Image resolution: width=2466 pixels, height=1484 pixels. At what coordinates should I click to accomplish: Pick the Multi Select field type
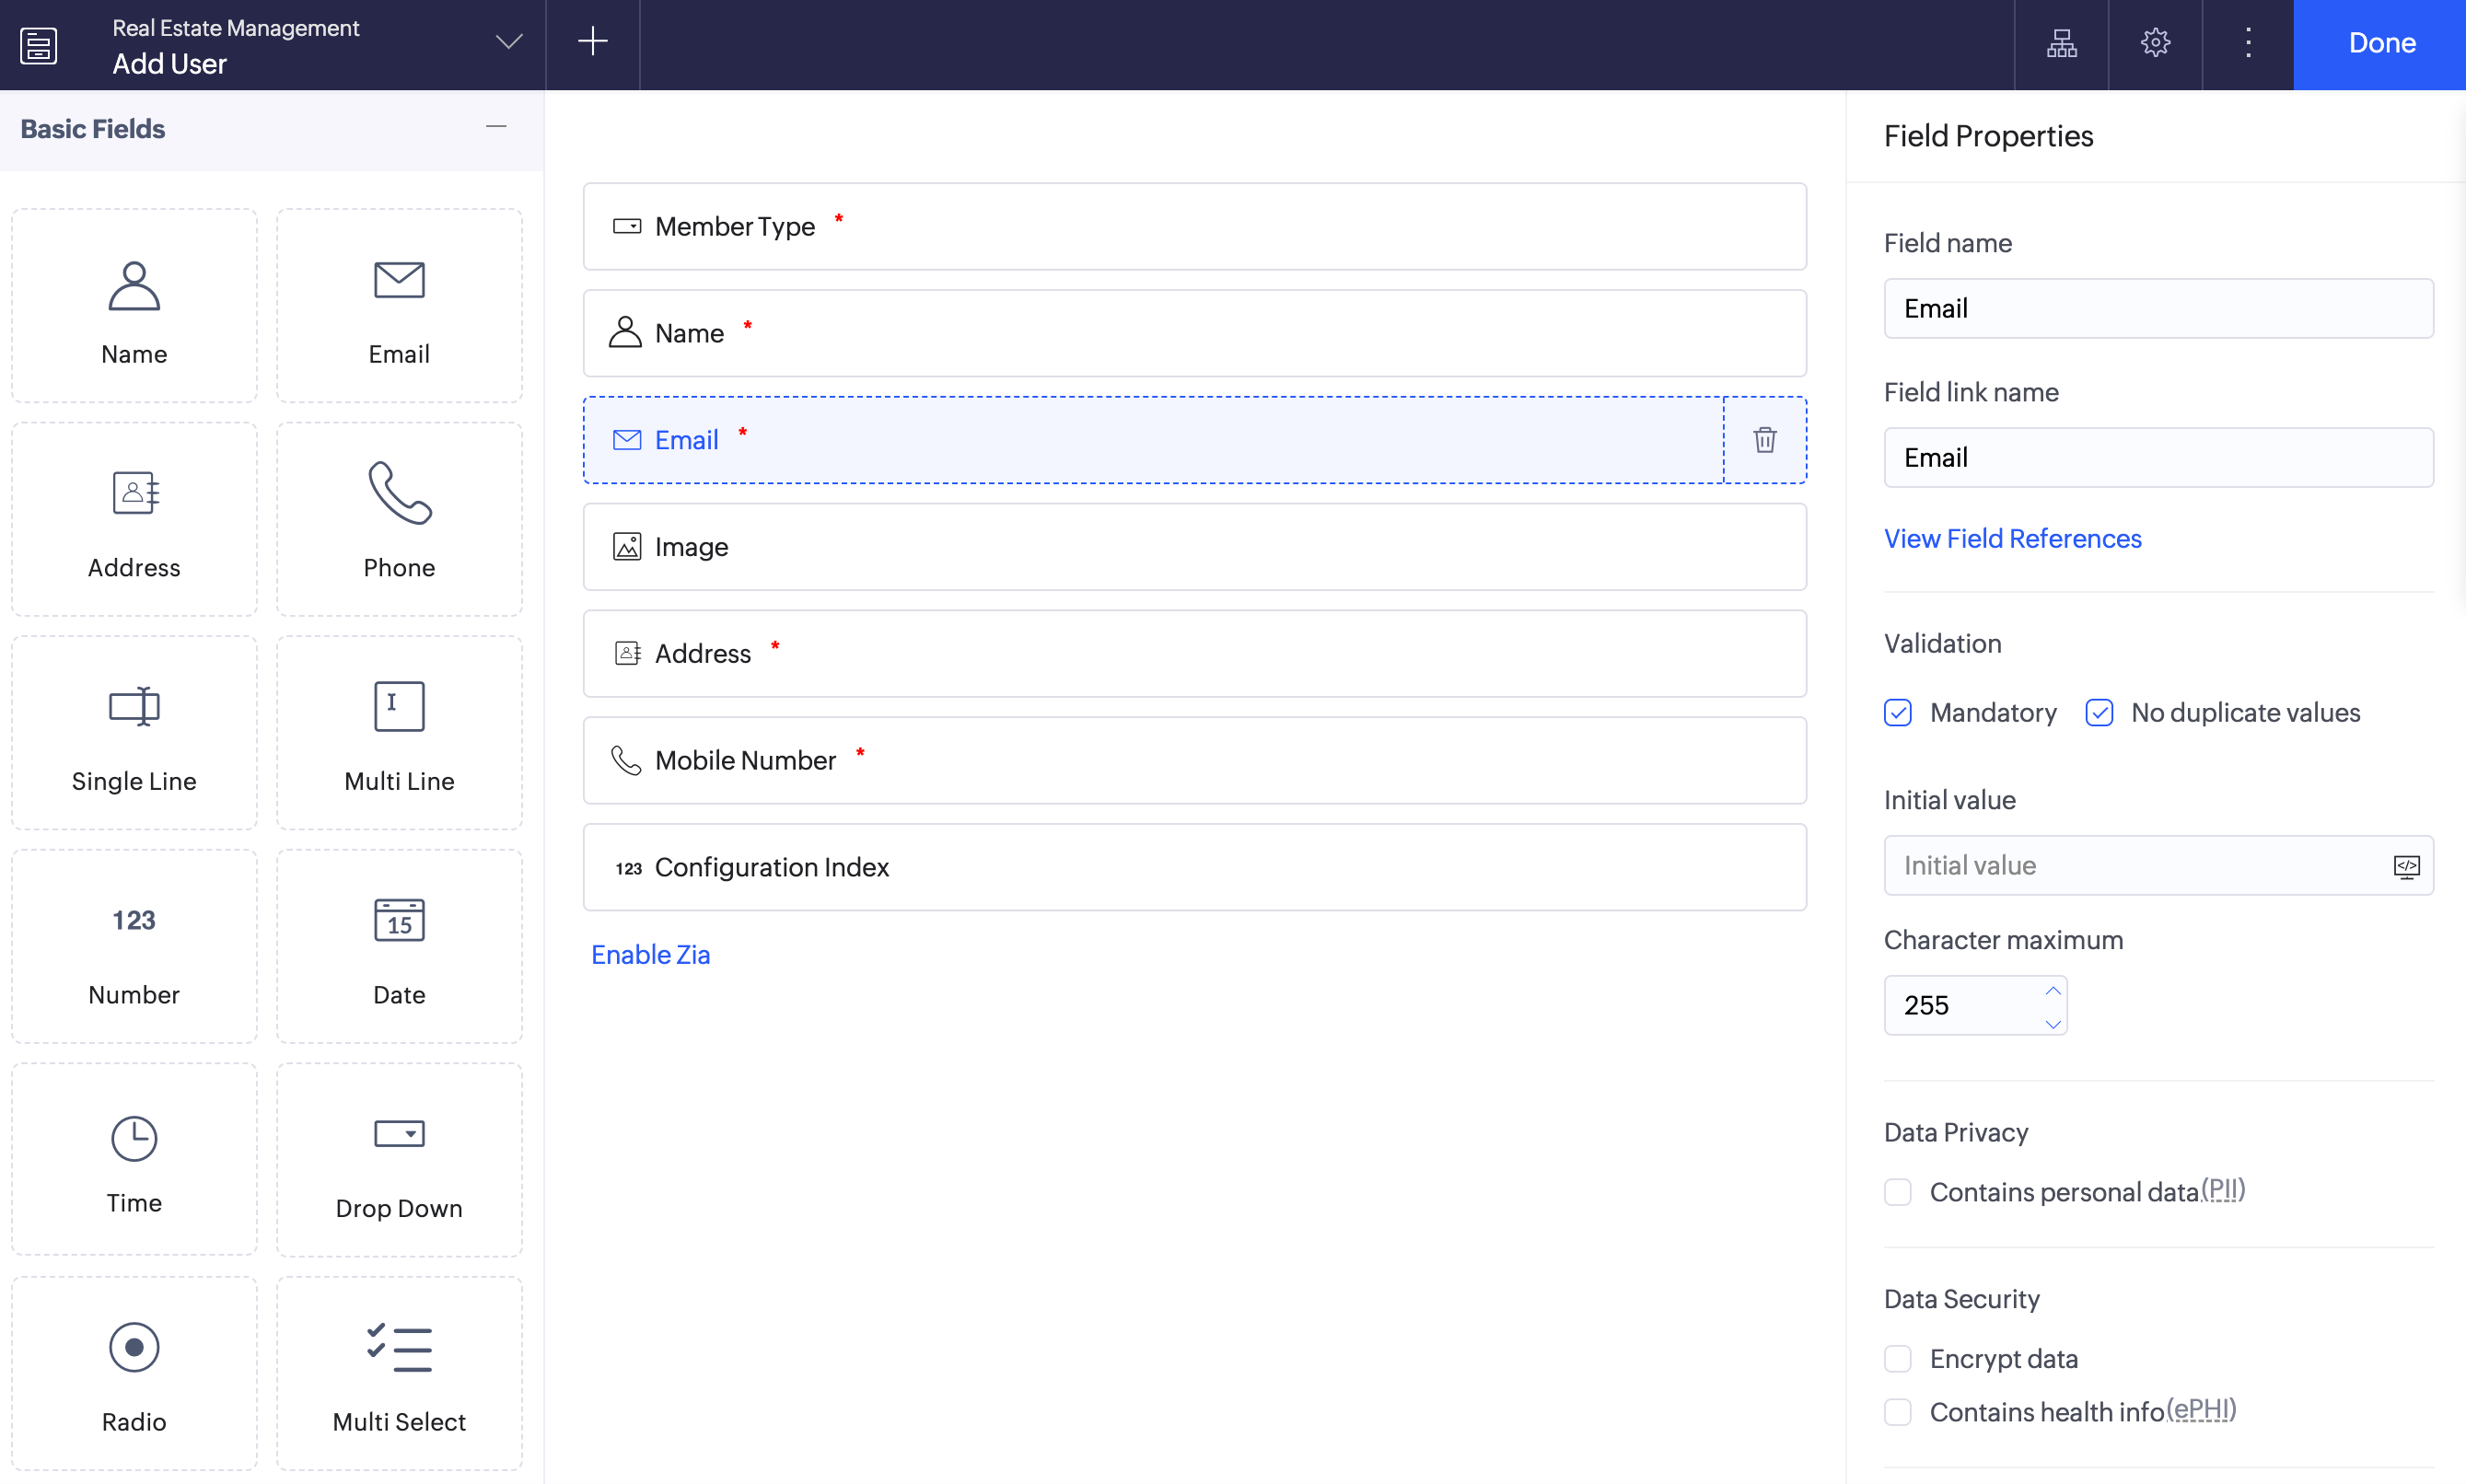point(399,1373)
